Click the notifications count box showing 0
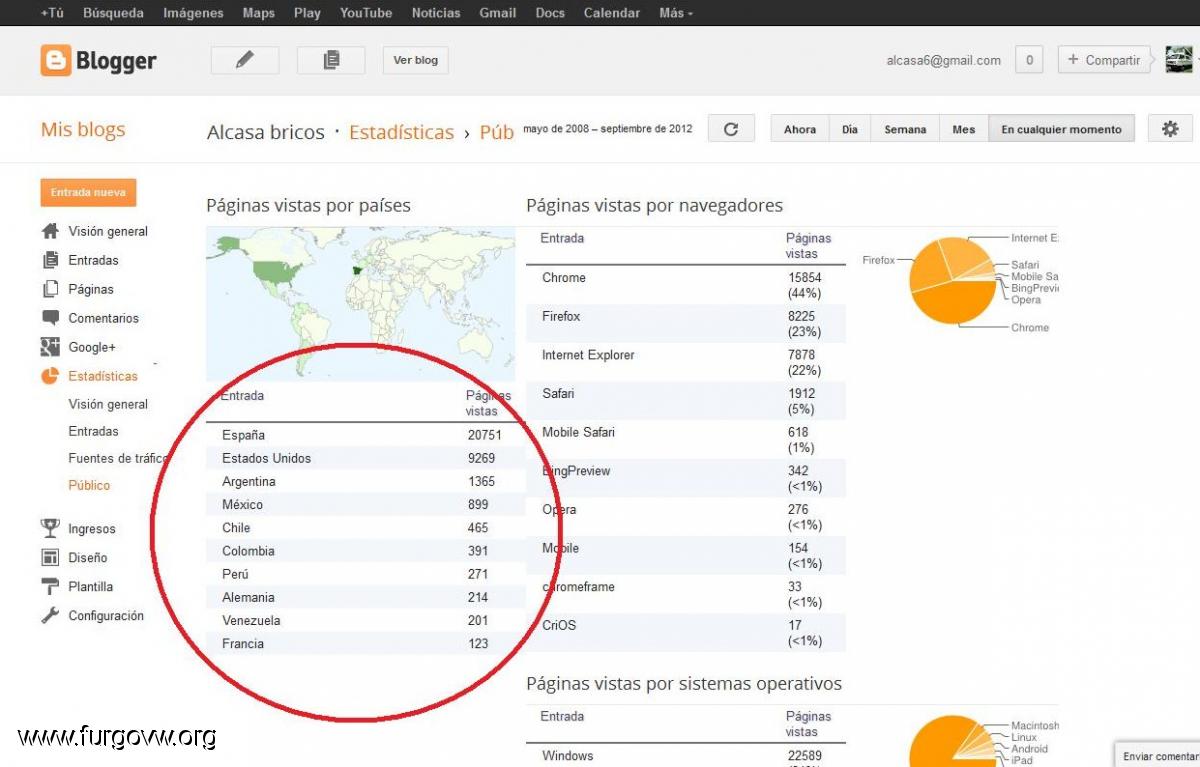This screenshot has width=1200, height=767. [1029, 60]
